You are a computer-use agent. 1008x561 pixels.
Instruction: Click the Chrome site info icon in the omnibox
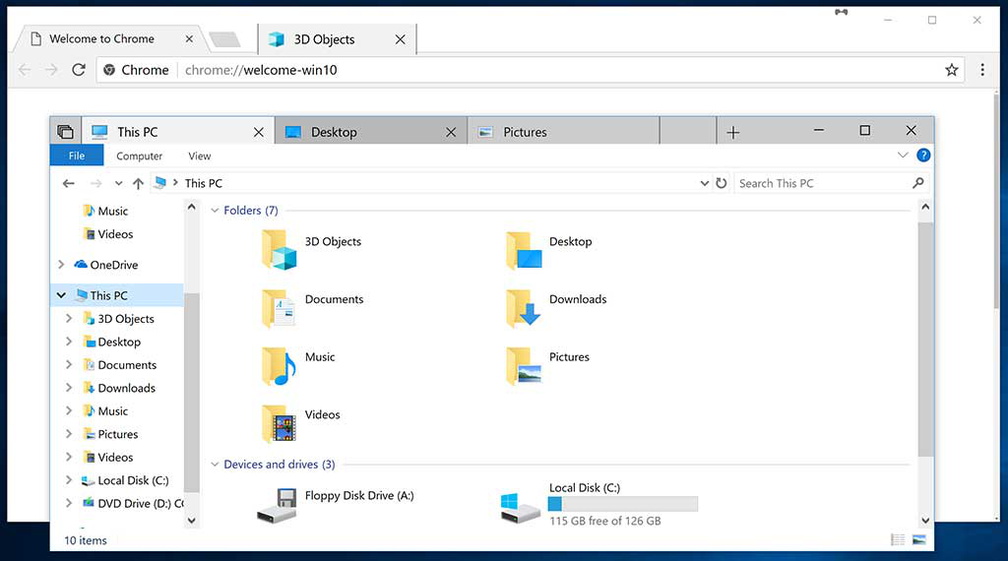click(x=109, y=69)
